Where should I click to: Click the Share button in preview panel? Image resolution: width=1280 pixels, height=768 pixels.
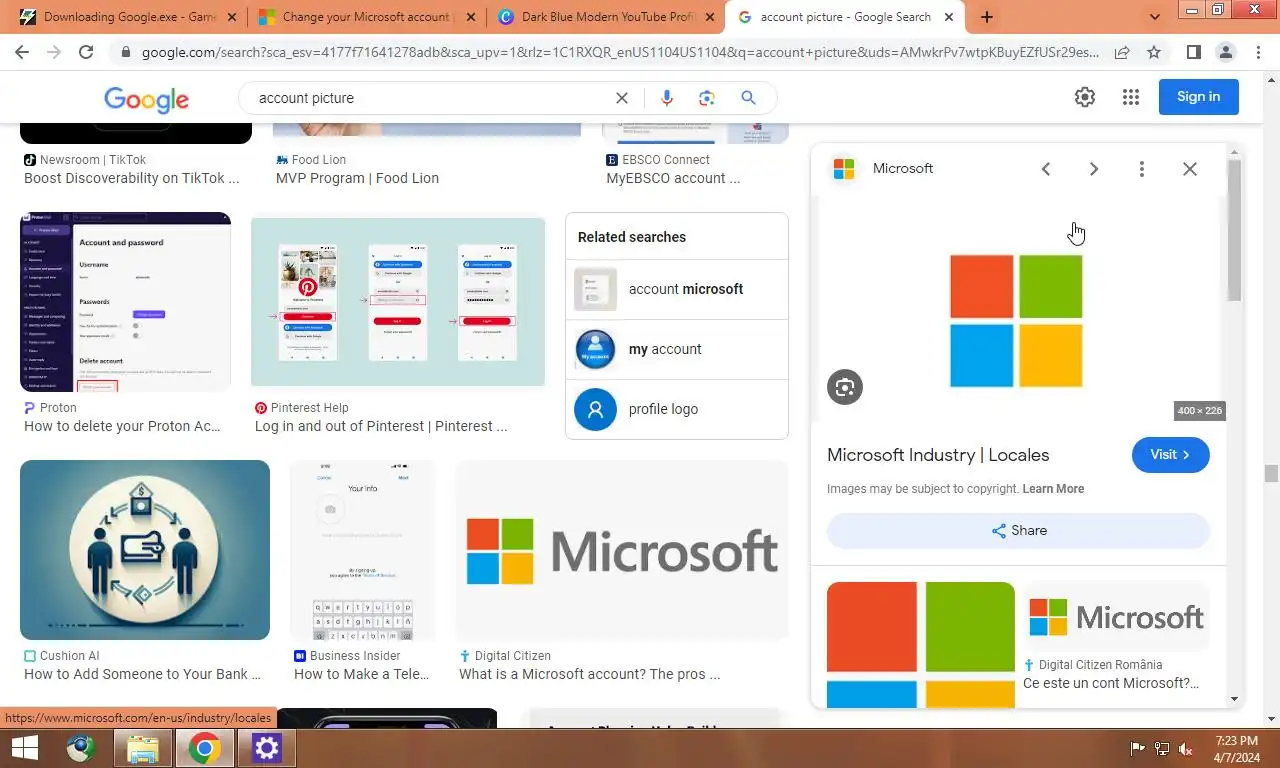click(x=1018, y=531)
